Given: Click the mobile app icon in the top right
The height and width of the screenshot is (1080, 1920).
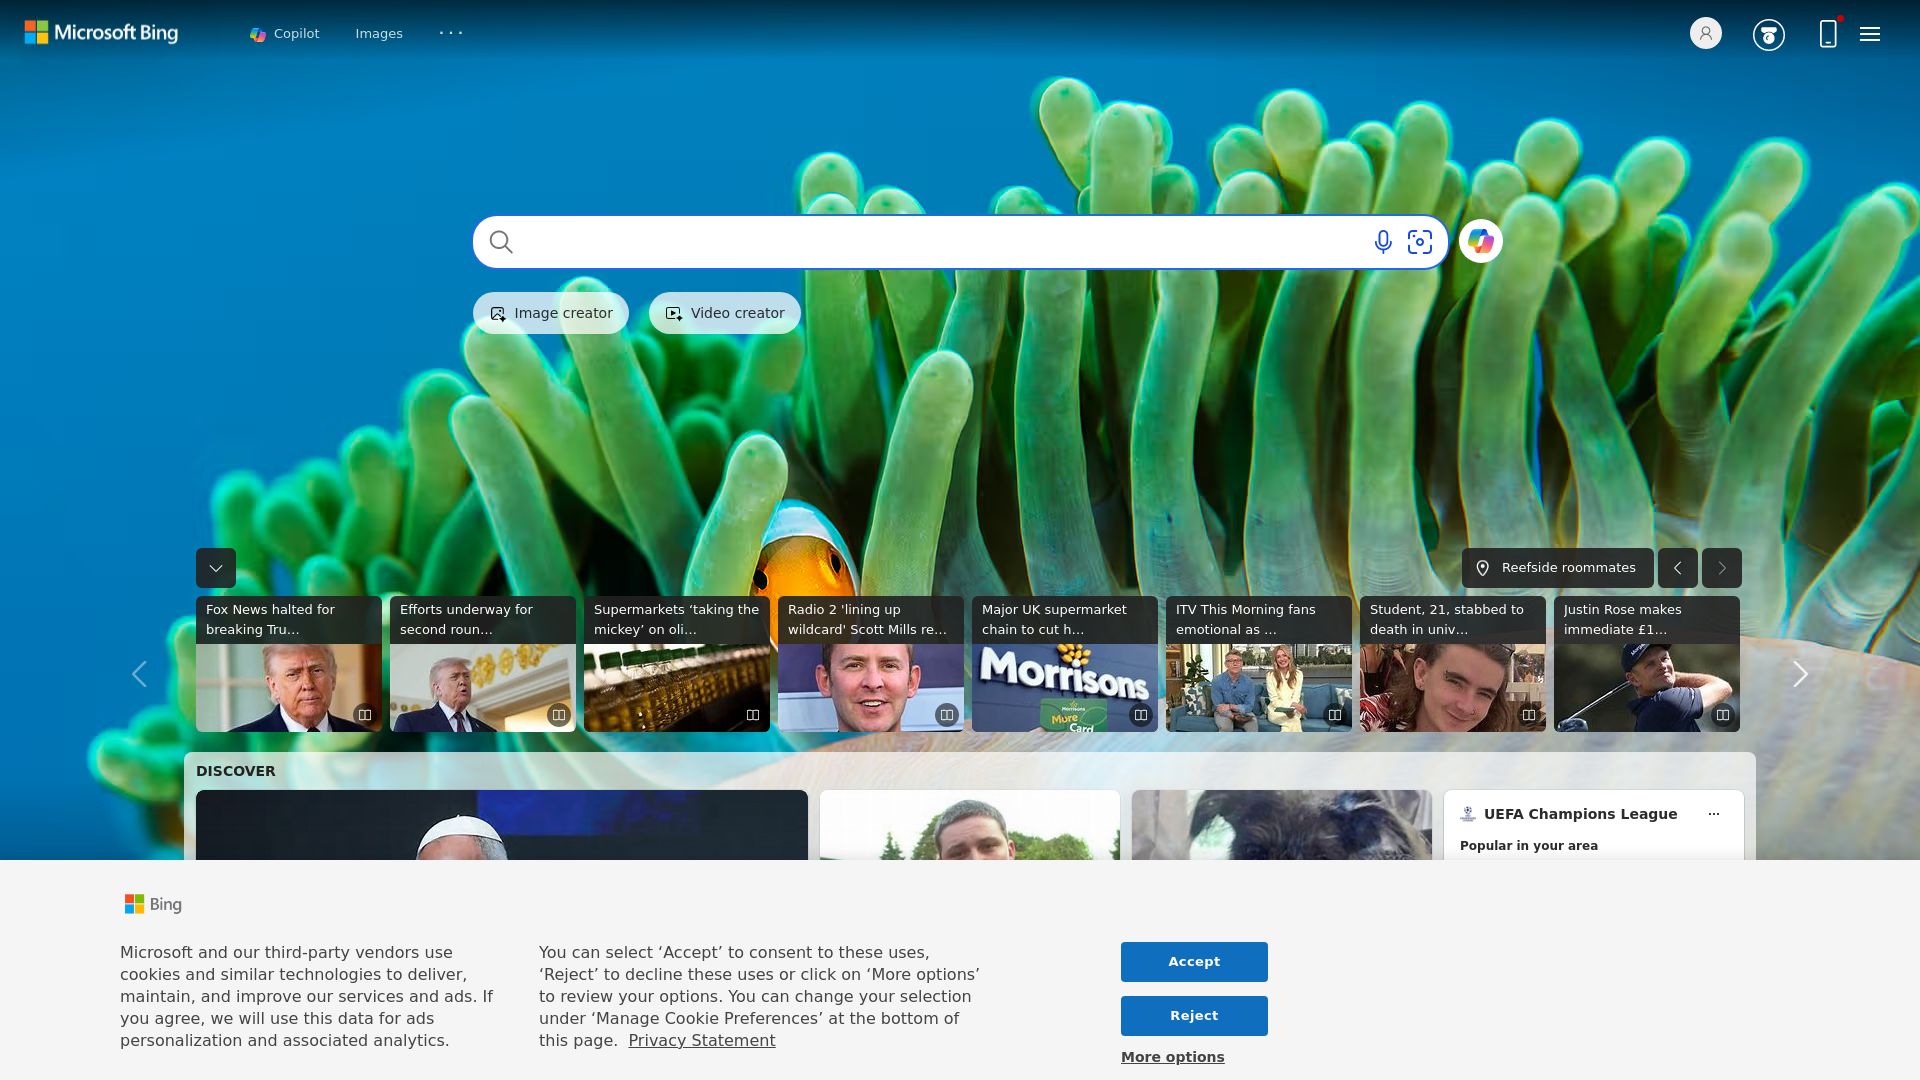Looking at the screenshot, I should [1827, 33].
